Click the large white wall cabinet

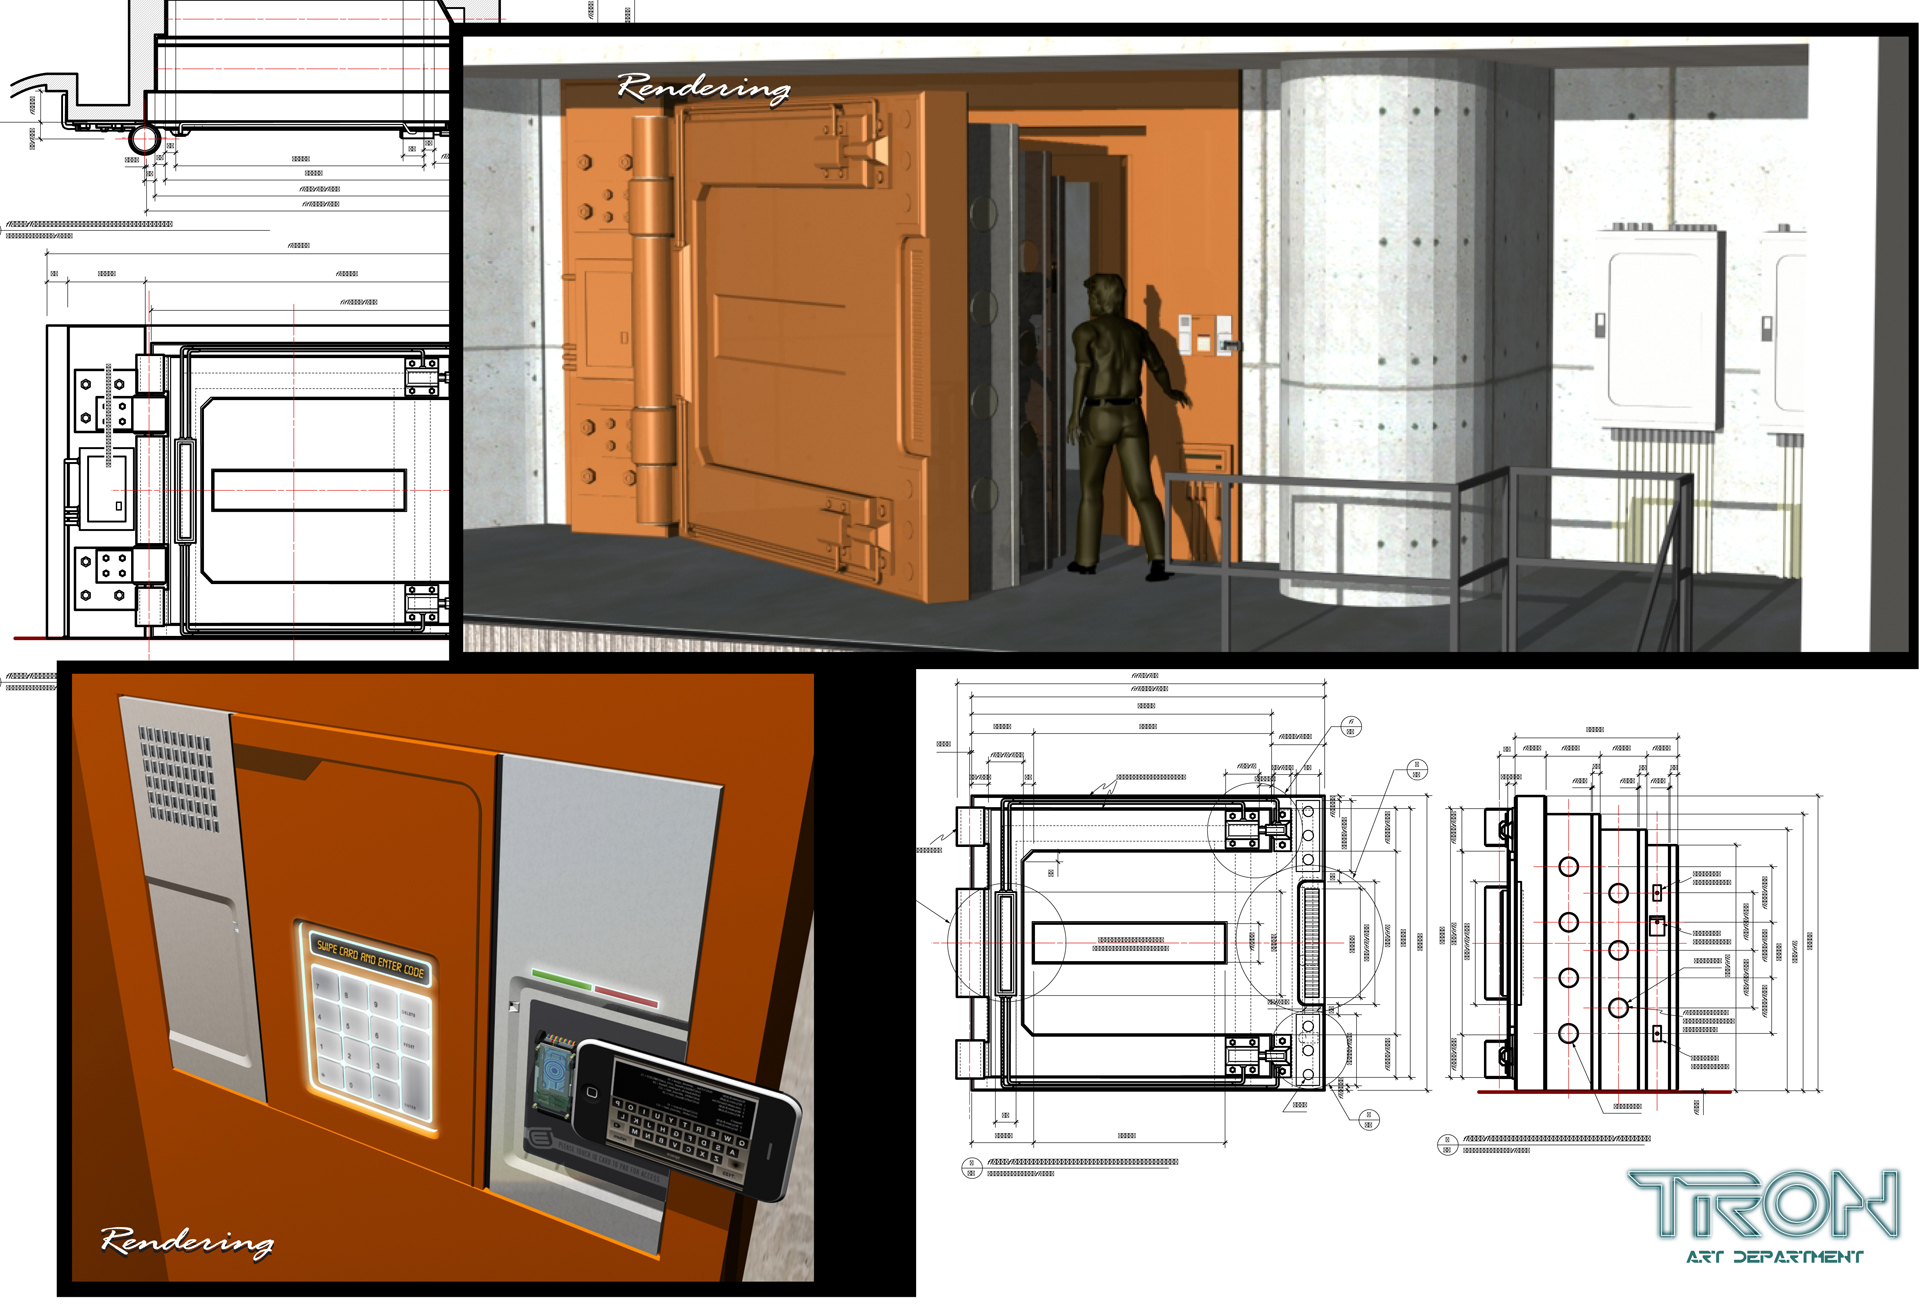point(1661,329)
